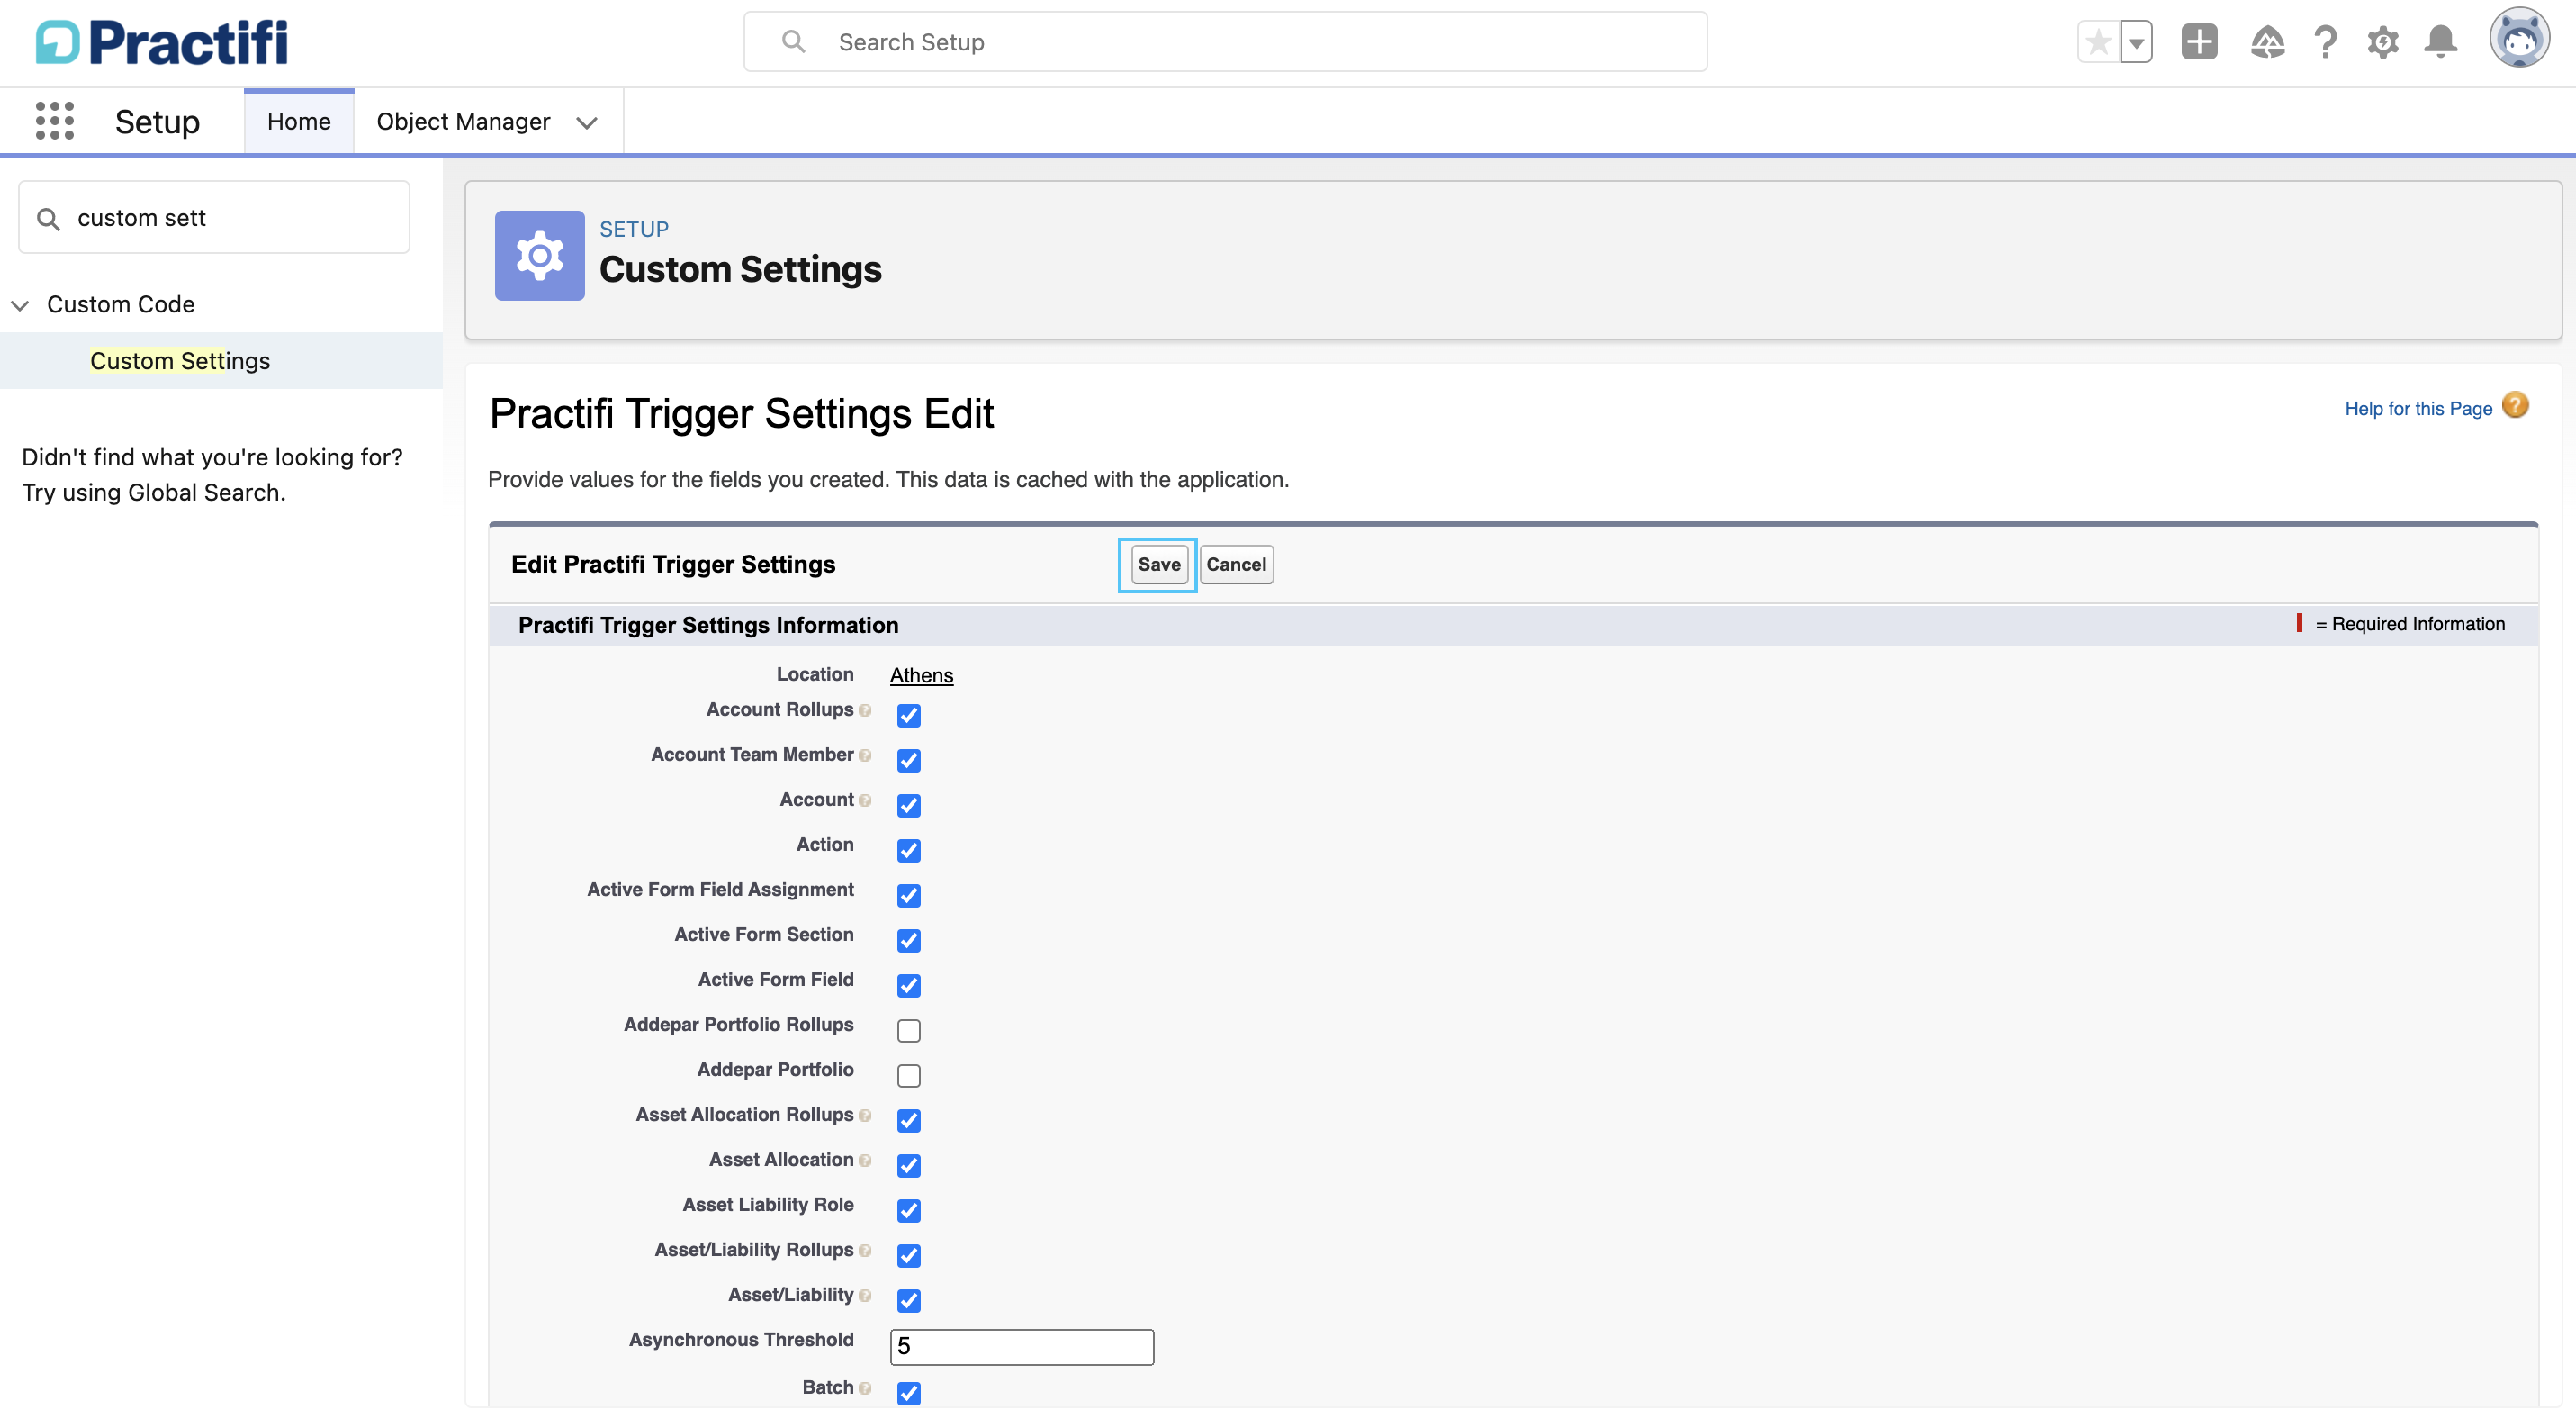Screen dimensions: 2576x1419
Task: Click the Practifi logo
Action: 162,42
